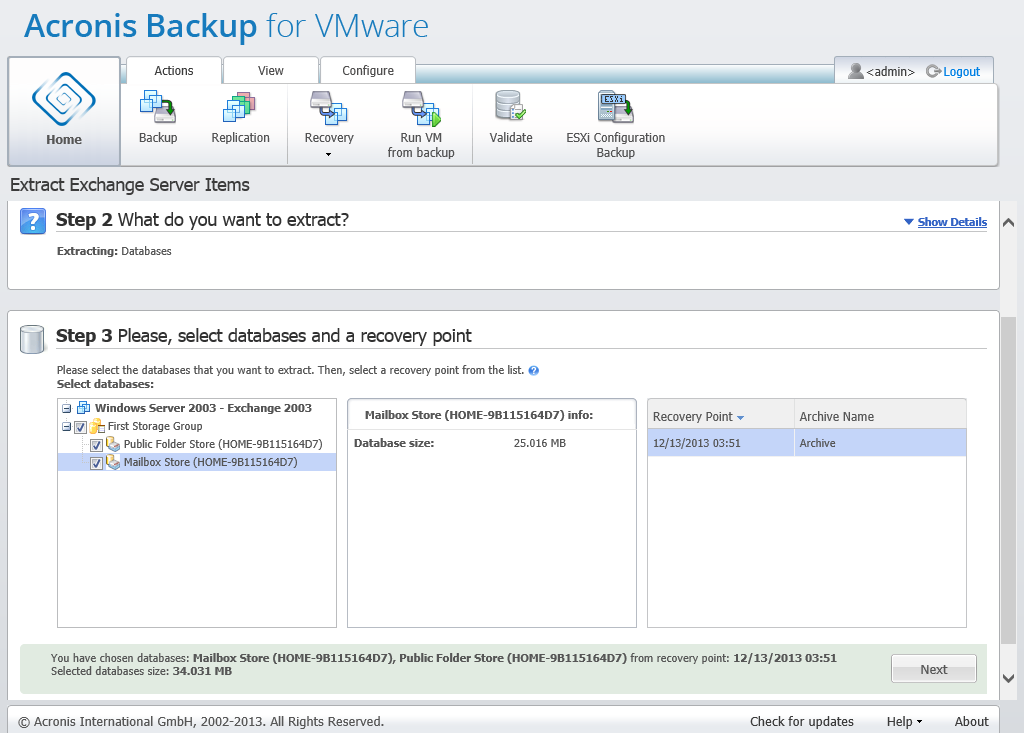
Task: Click the Show Details link
Action: click(x=952, y=222)
